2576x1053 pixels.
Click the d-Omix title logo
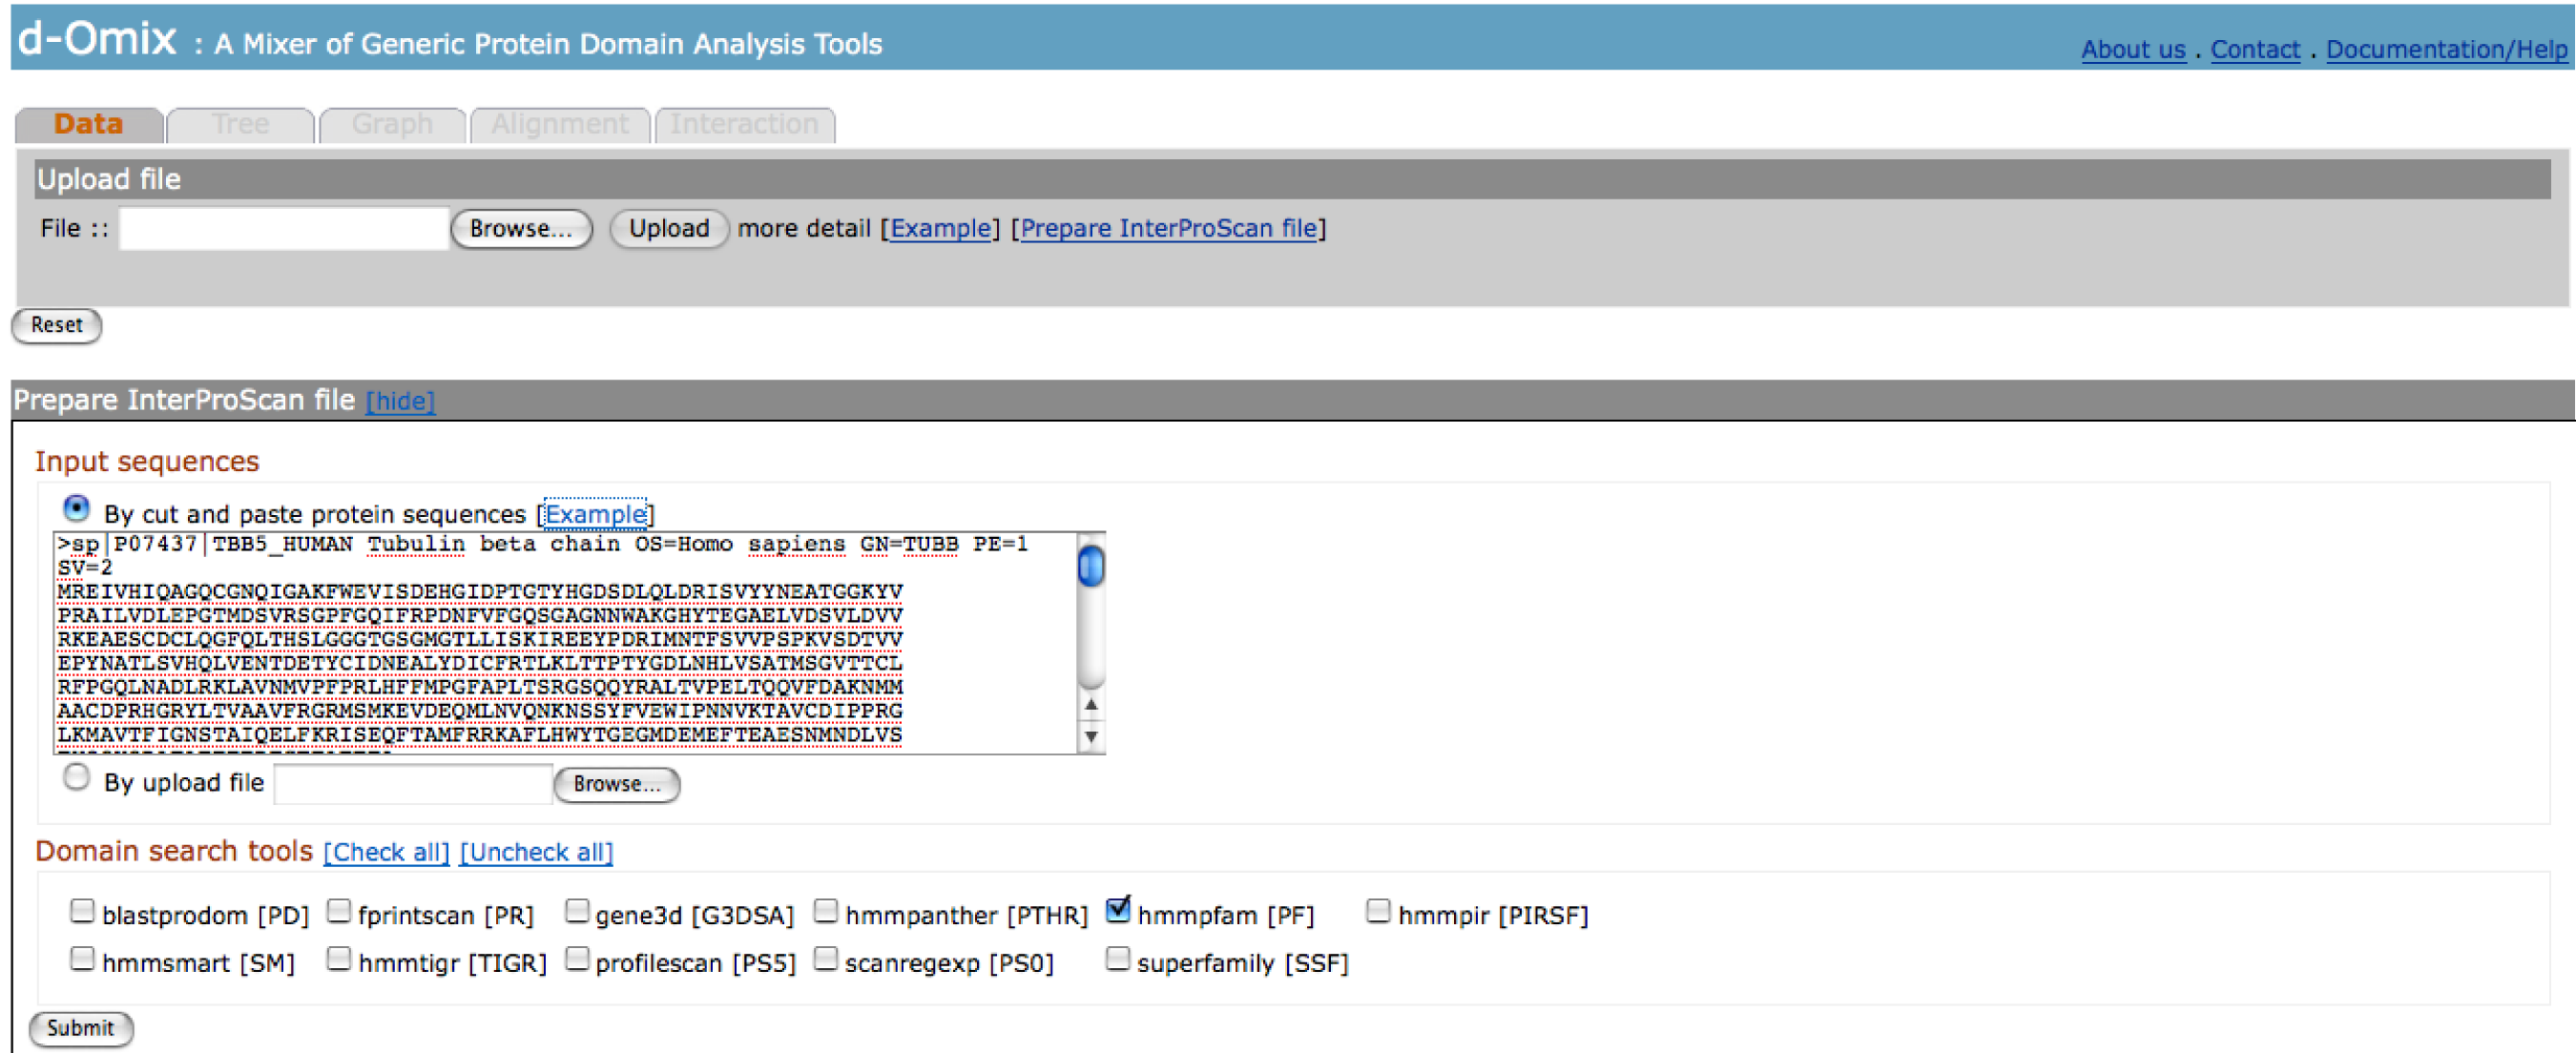pos(97,38)
